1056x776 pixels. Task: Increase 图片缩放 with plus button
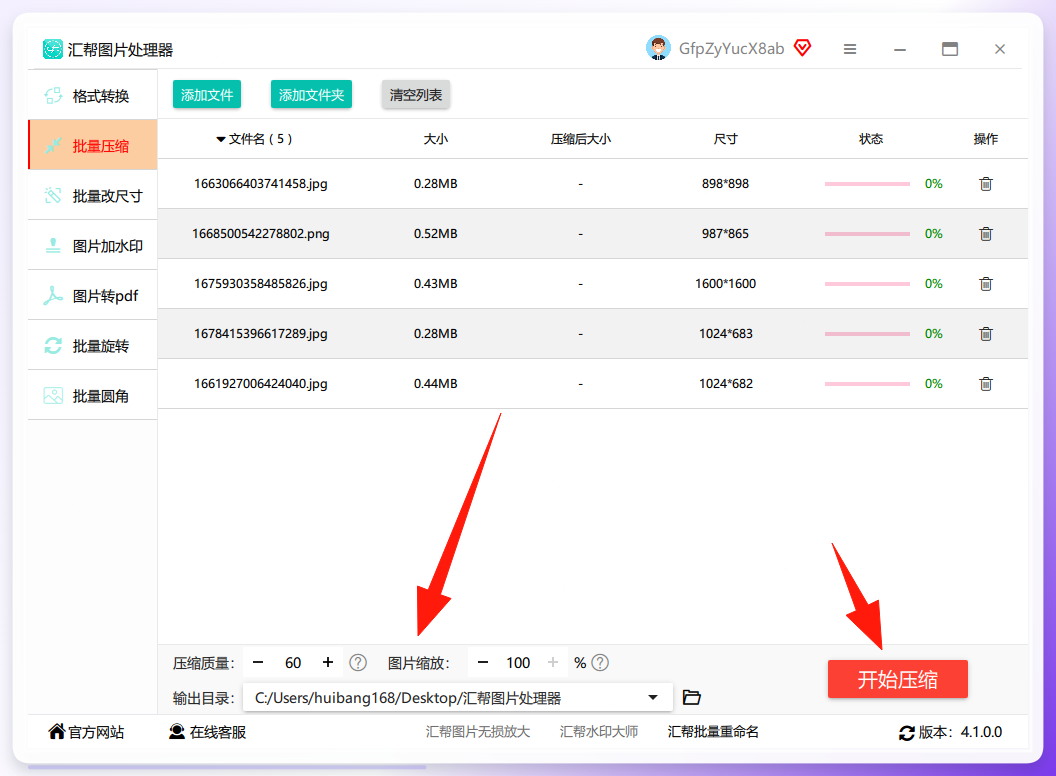[x=553, y=663]
